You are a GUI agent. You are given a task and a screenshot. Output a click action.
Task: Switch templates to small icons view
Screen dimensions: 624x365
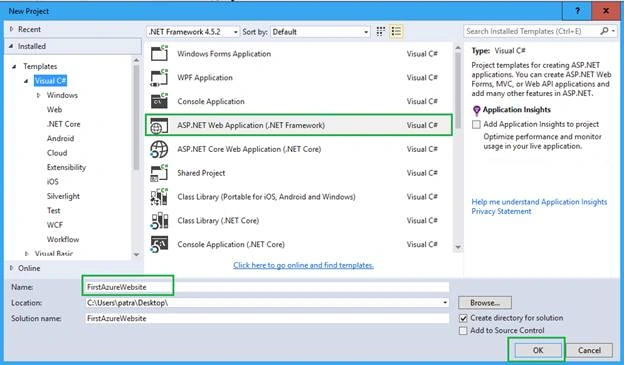point(381,31)
